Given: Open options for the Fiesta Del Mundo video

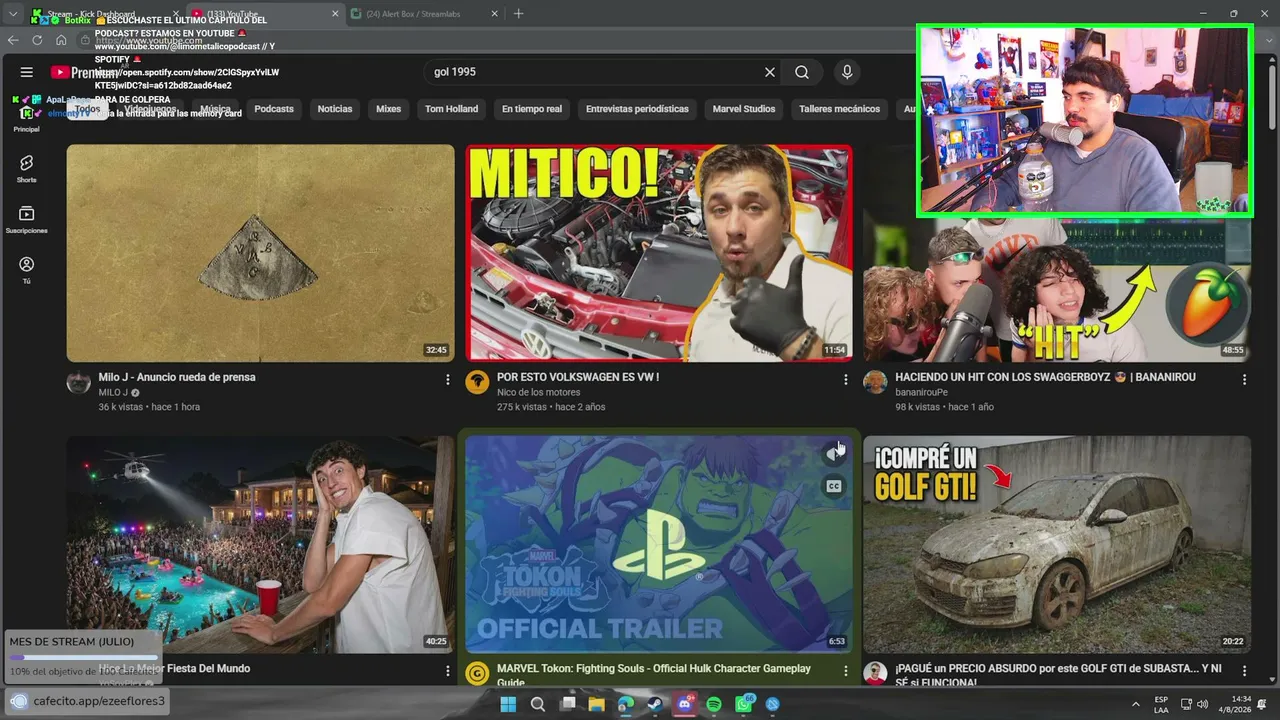Looking at the screenshot, I should (448, 671).
